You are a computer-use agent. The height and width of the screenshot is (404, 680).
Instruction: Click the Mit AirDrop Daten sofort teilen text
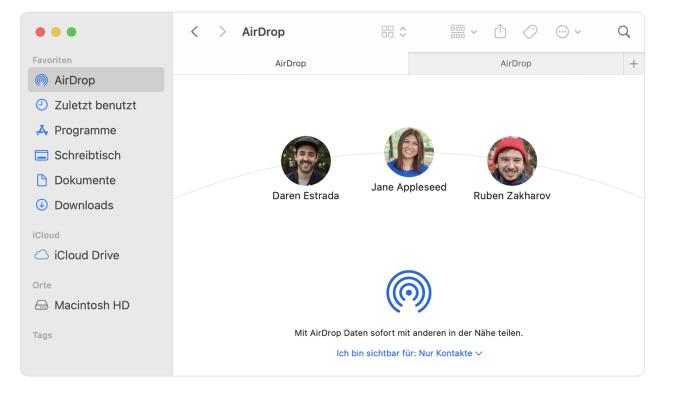click(x=409, y=333)
